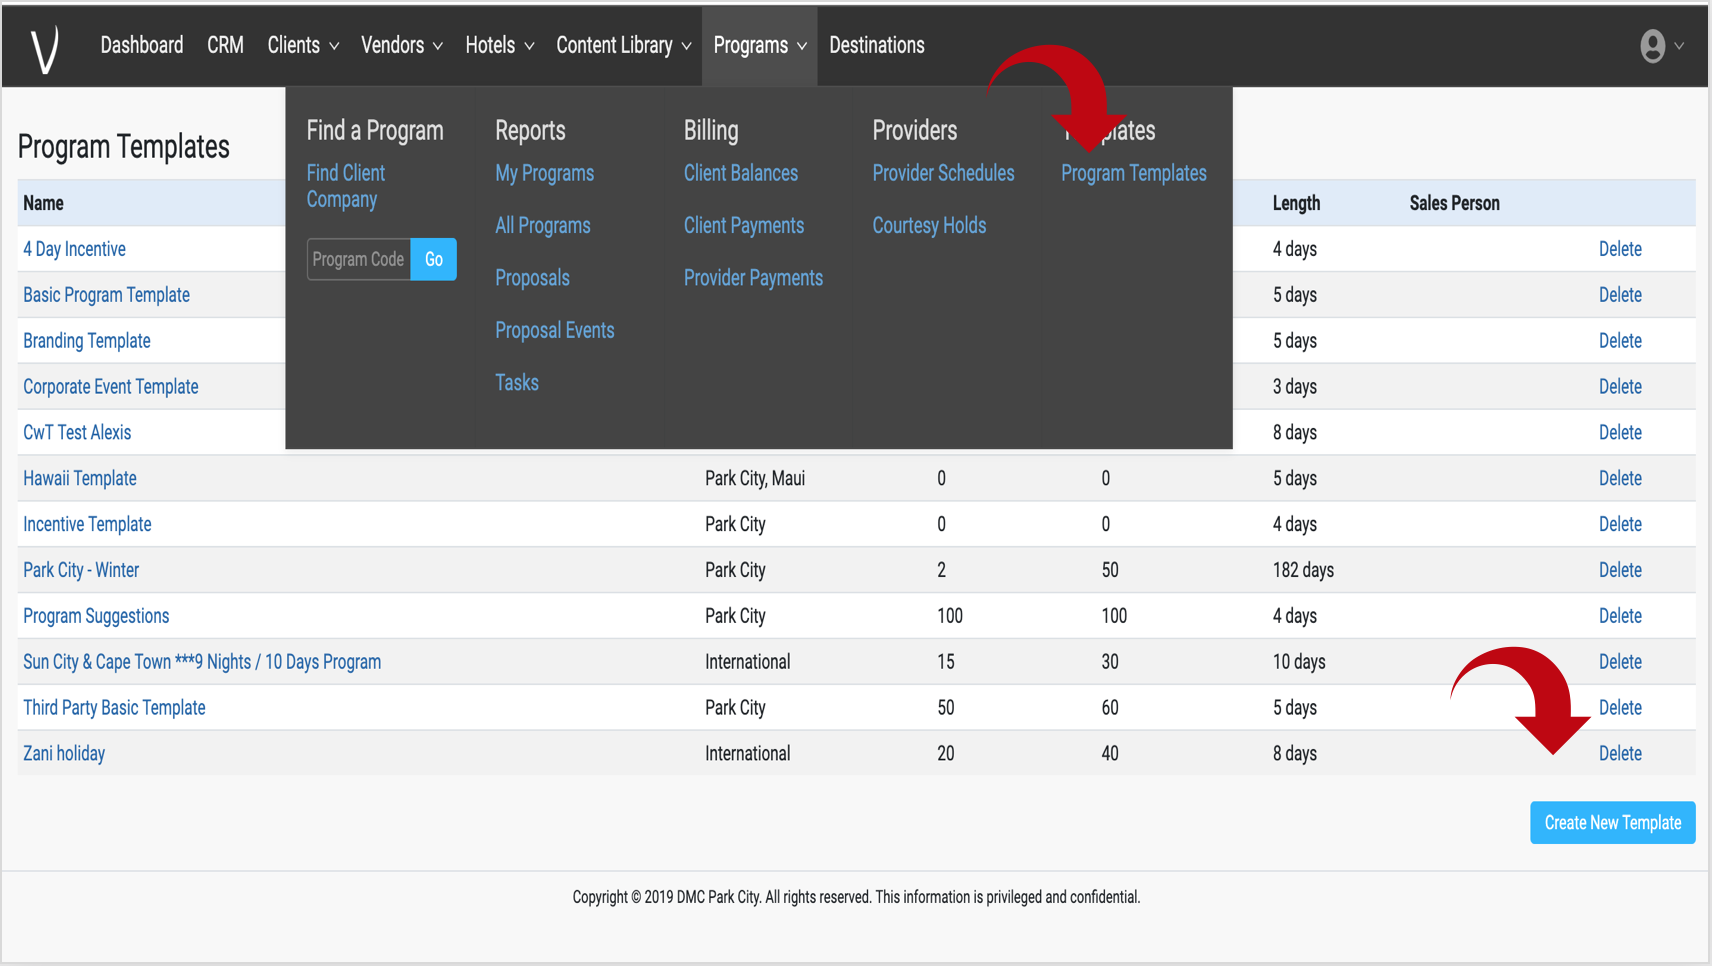Open the Park City - Winter template
This screenshot has width=1712, height=966.
81,570
